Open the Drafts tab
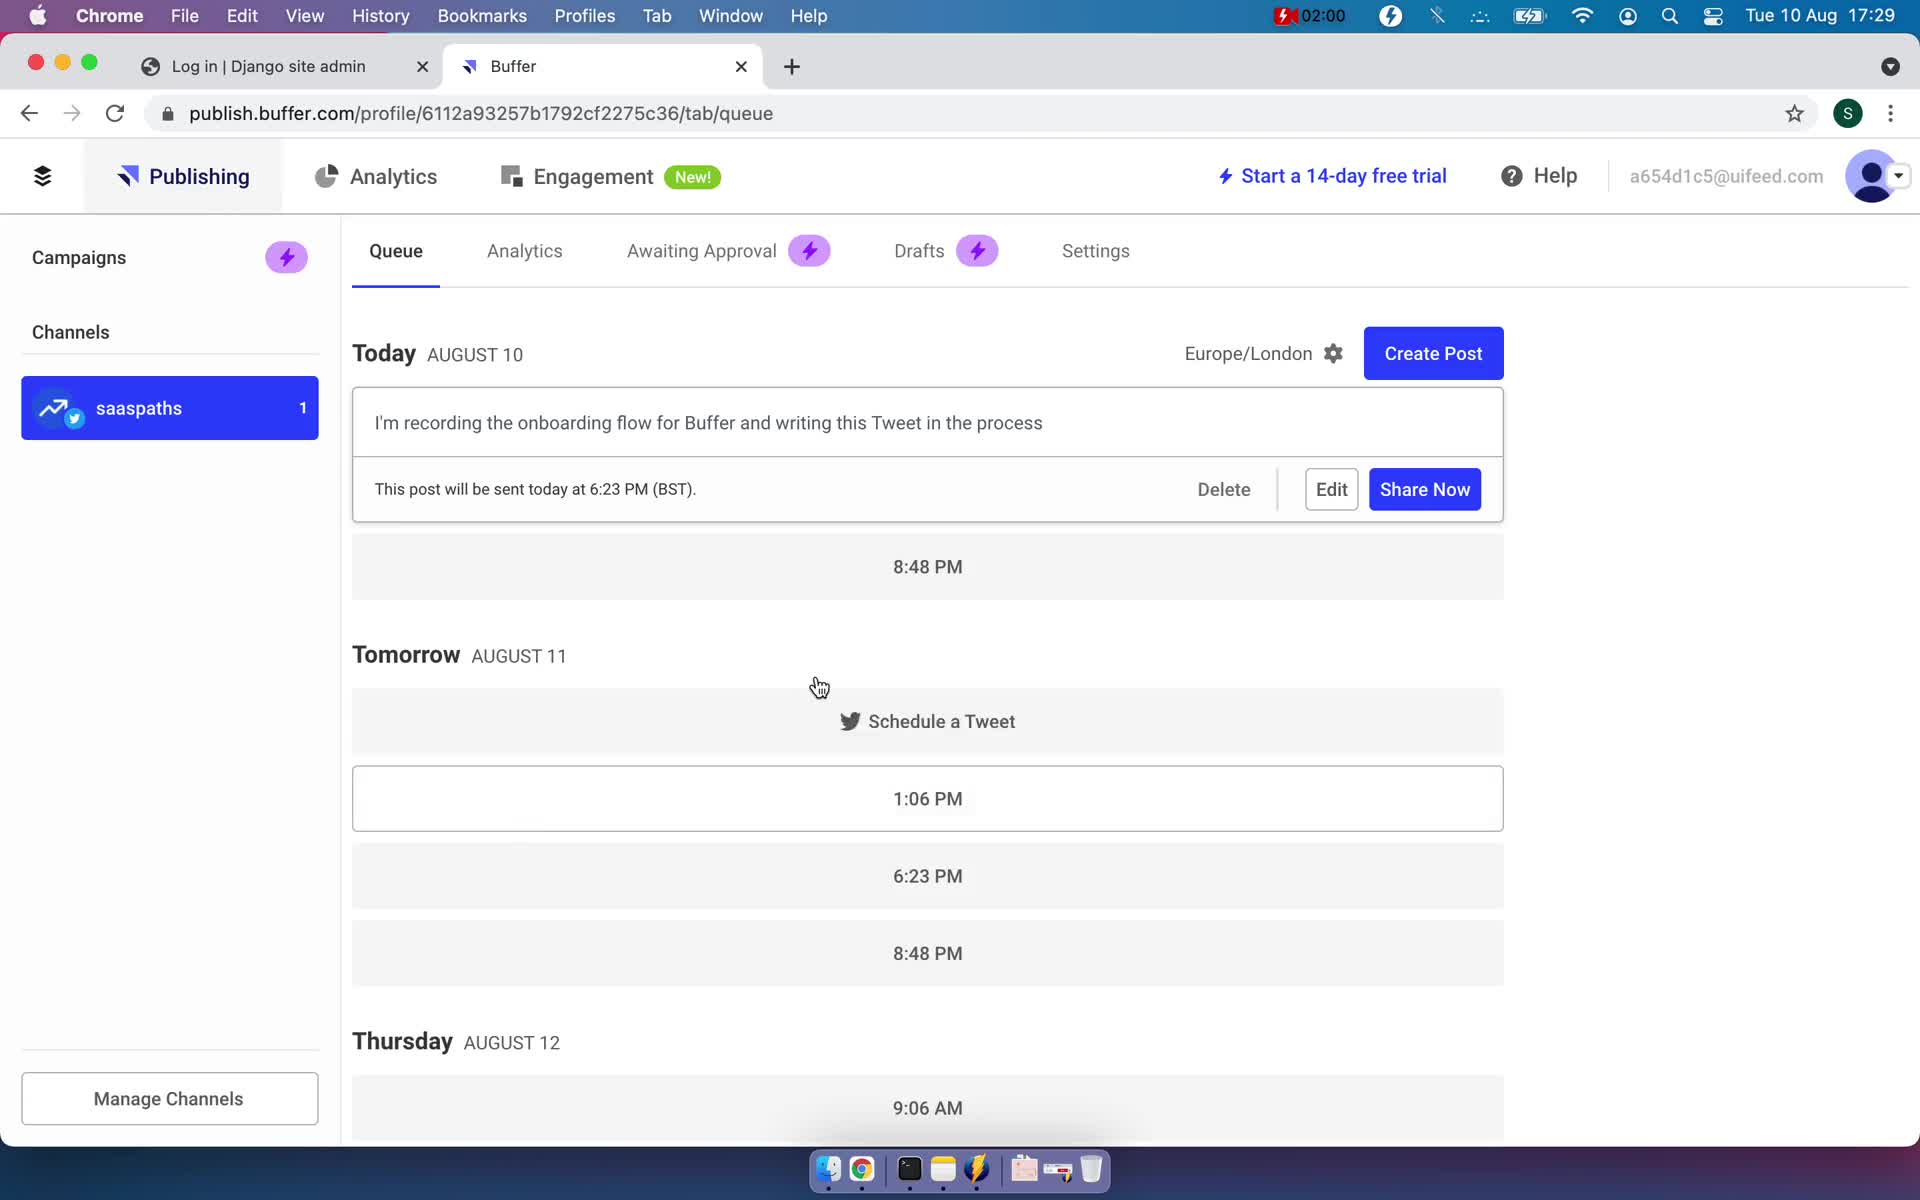The image size is (1920, 1200). coord(919,251)
